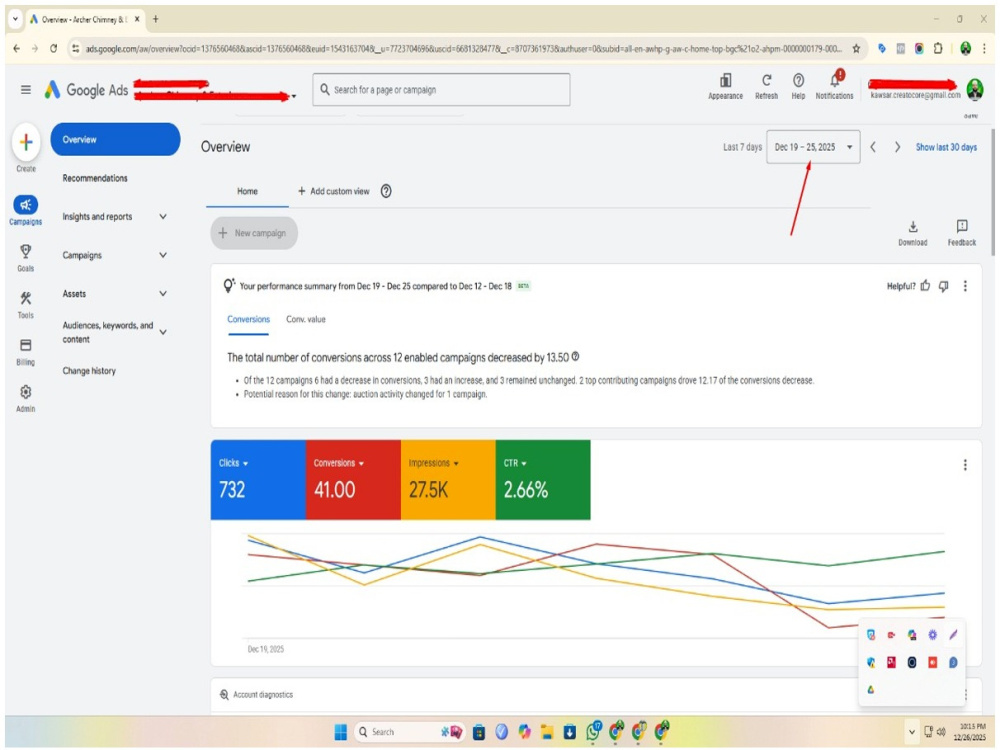Click the help icon beside Add custom view
Screen dimensions: 1000x750
point(386,191)
